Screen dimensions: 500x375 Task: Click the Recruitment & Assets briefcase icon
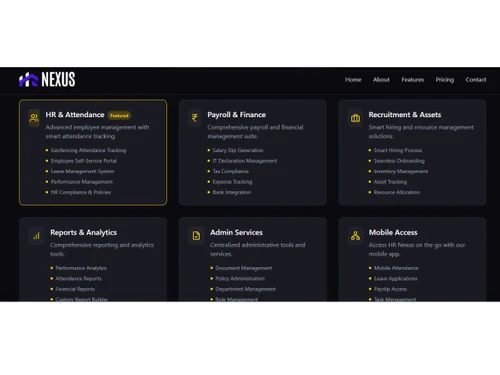tap(355, 118)
